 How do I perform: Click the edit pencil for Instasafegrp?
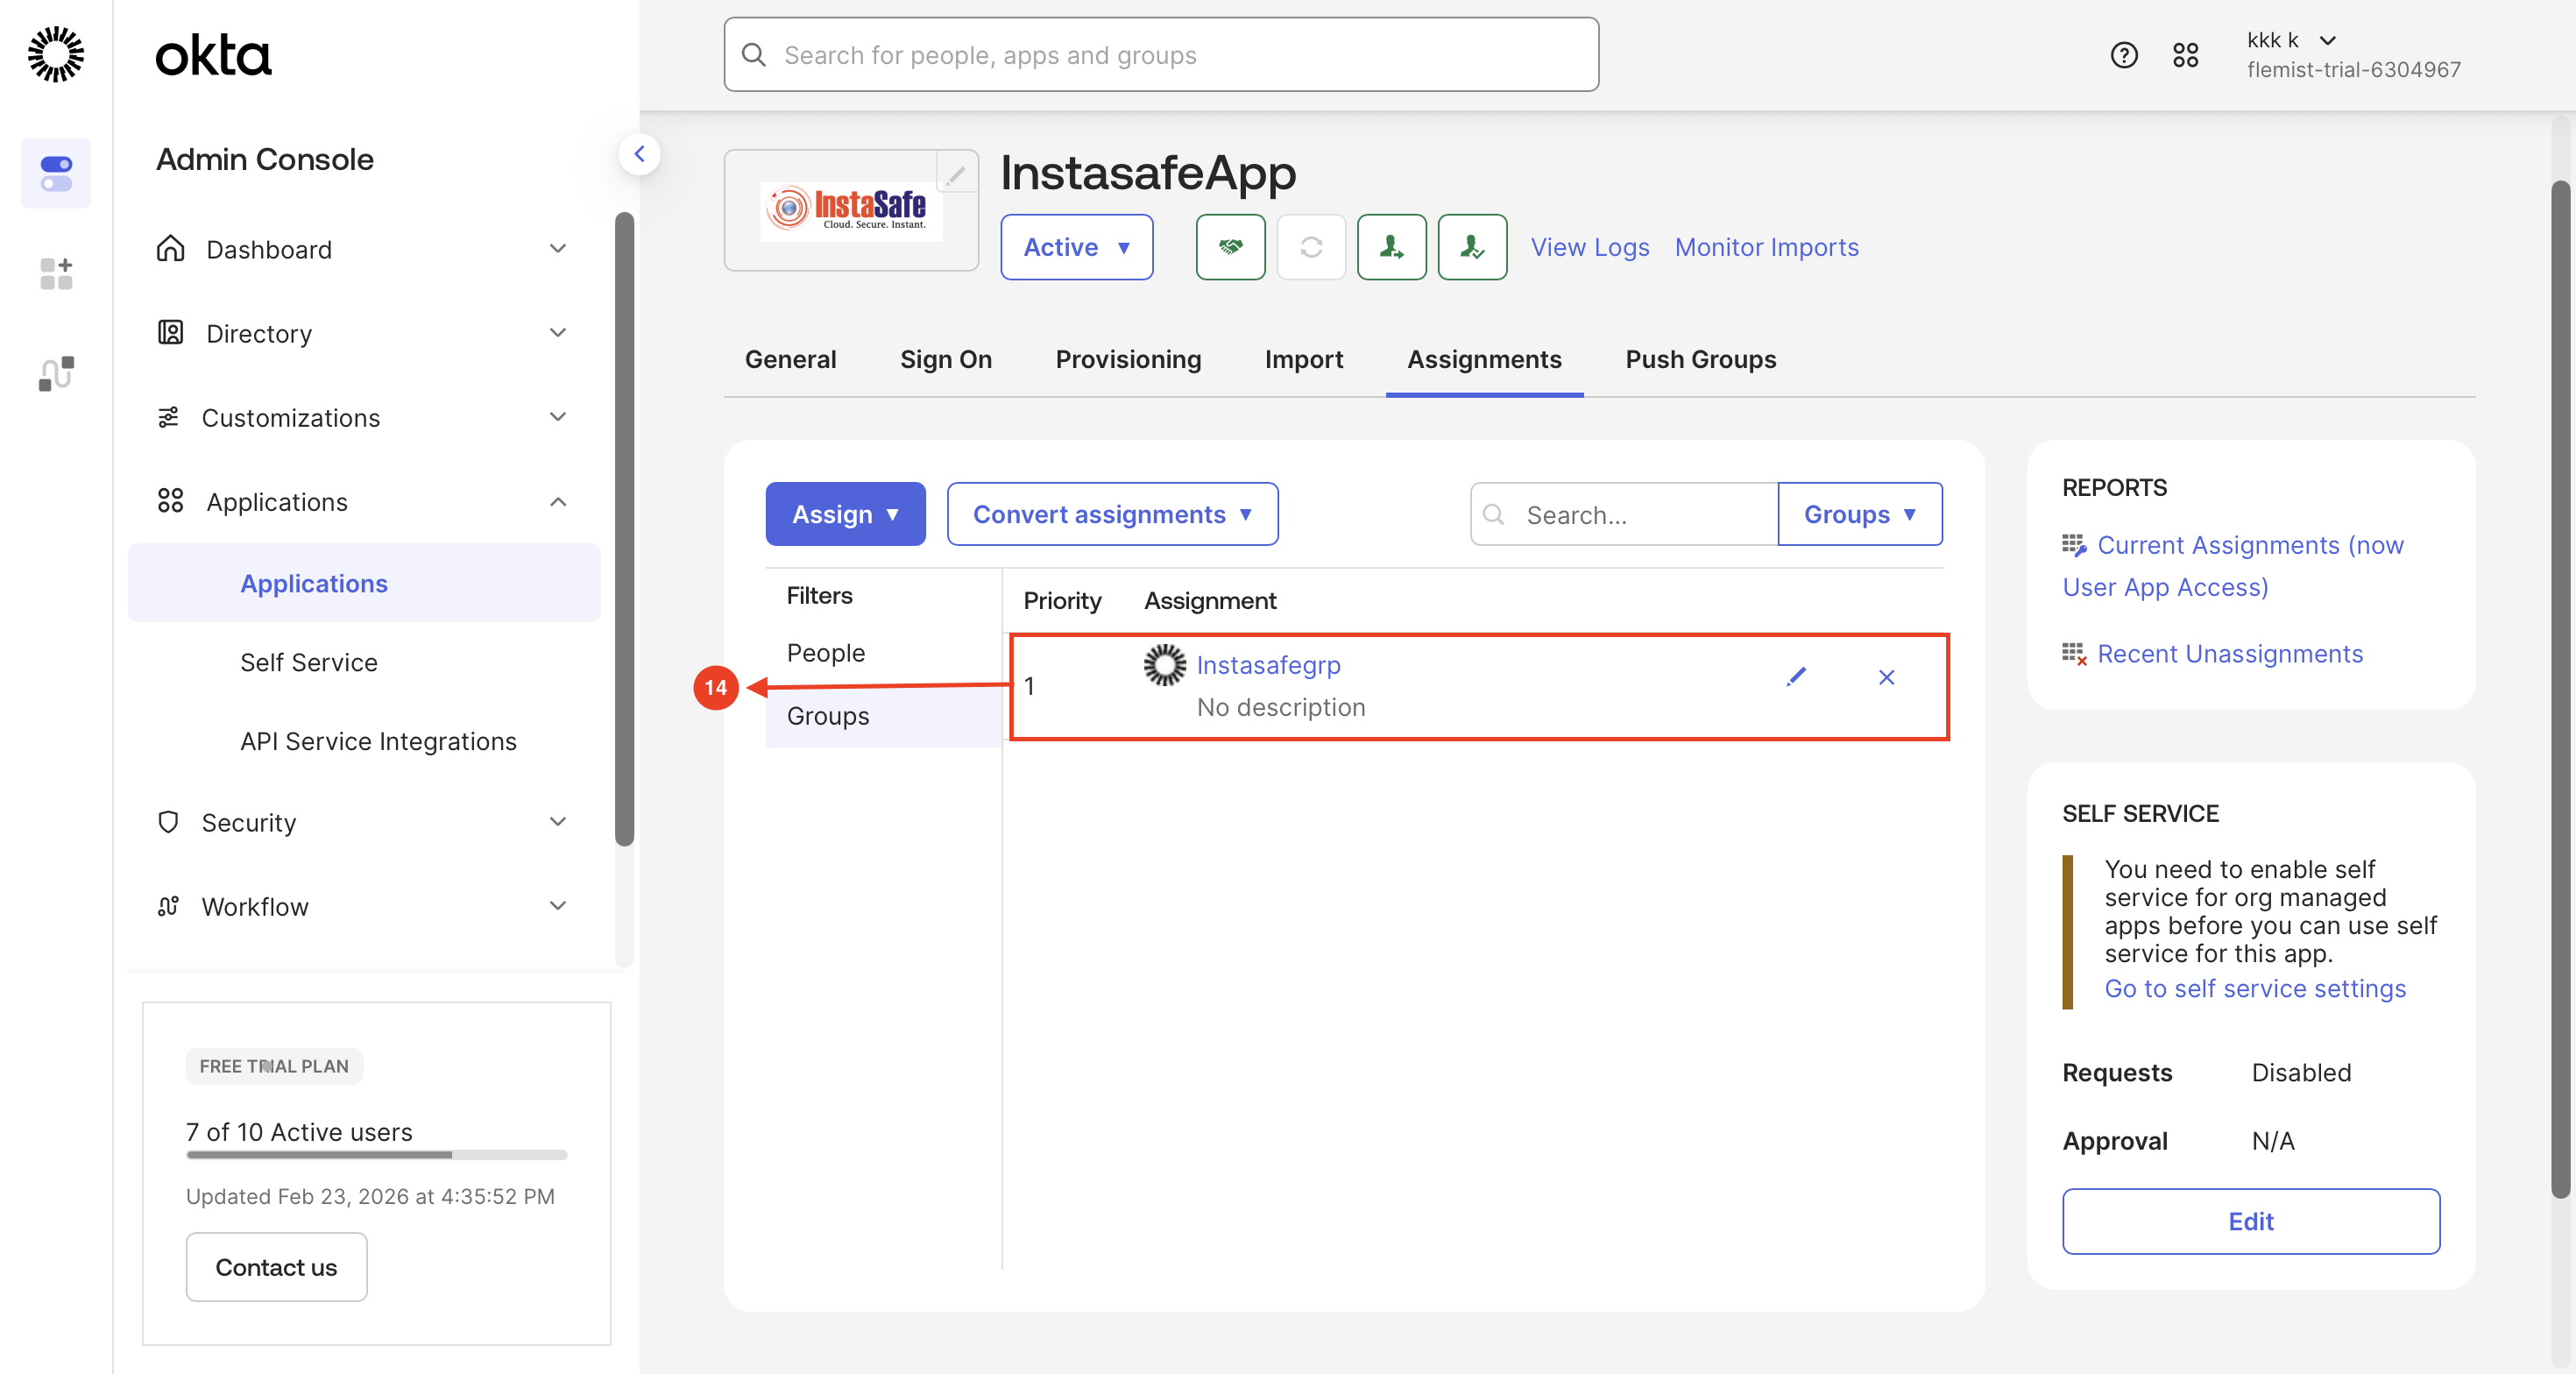tap(1796, 677)
